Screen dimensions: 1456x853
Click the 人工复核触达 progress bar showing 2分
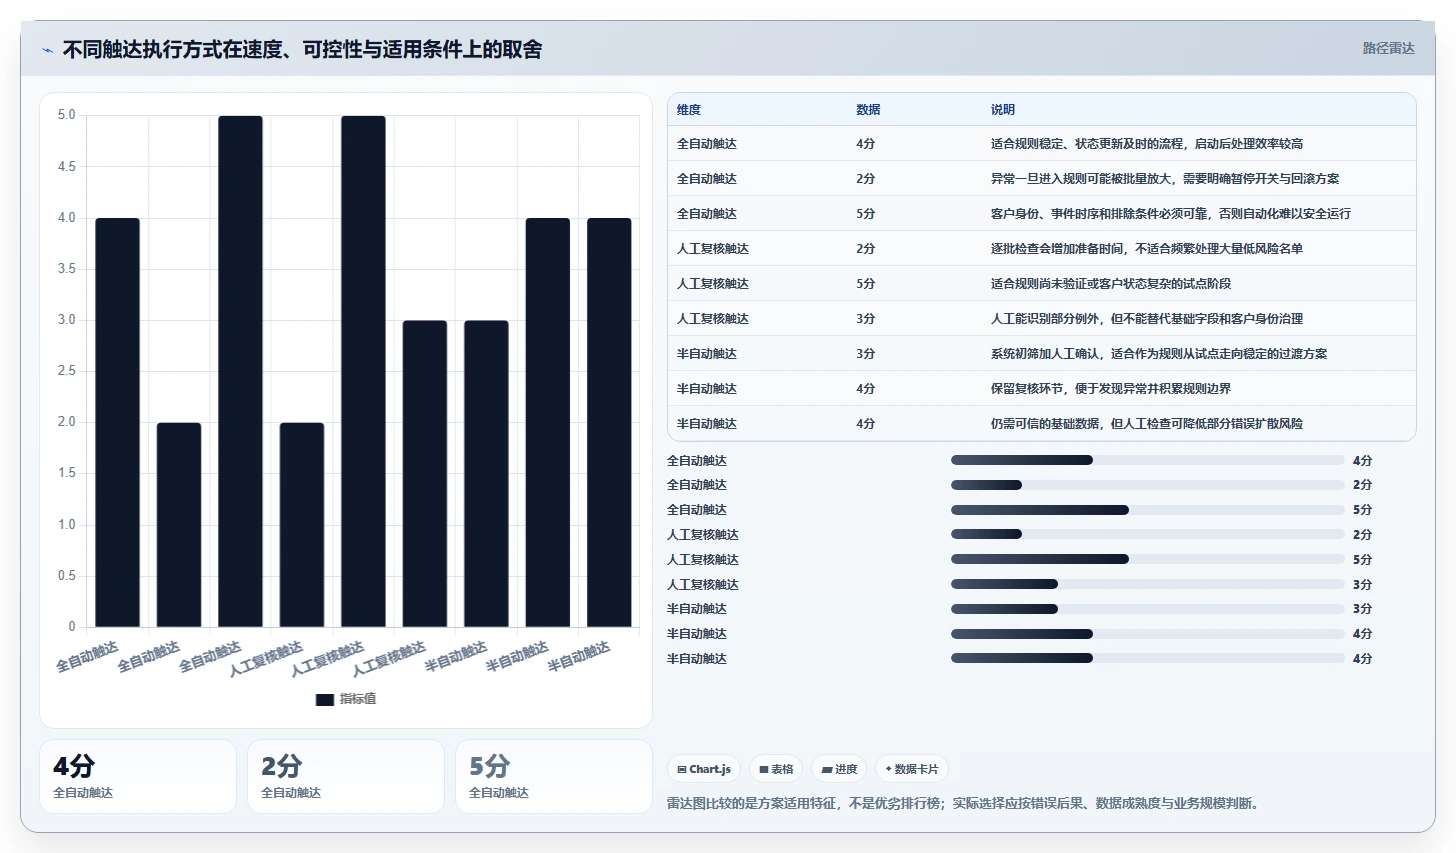coord(1147,535)
